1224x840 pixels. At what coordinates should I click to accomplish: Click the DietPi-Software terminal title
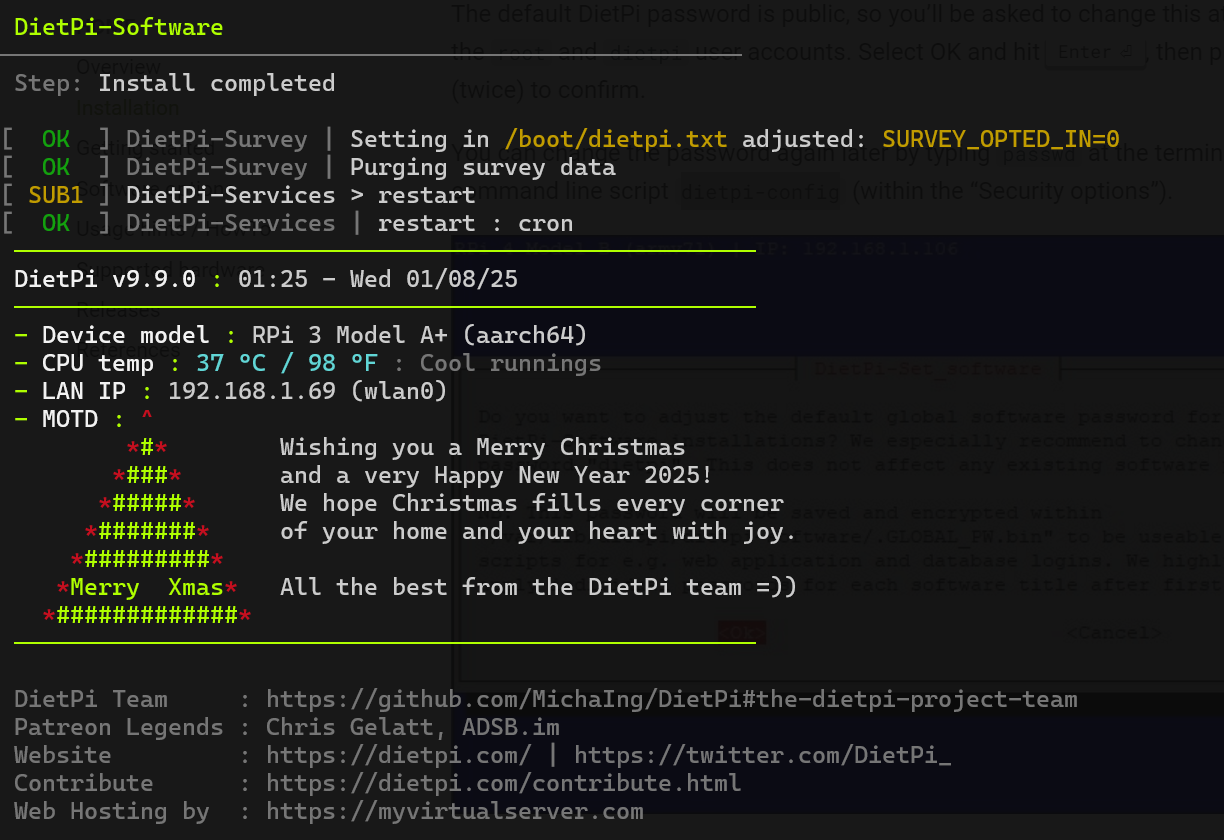coord(119,27)
